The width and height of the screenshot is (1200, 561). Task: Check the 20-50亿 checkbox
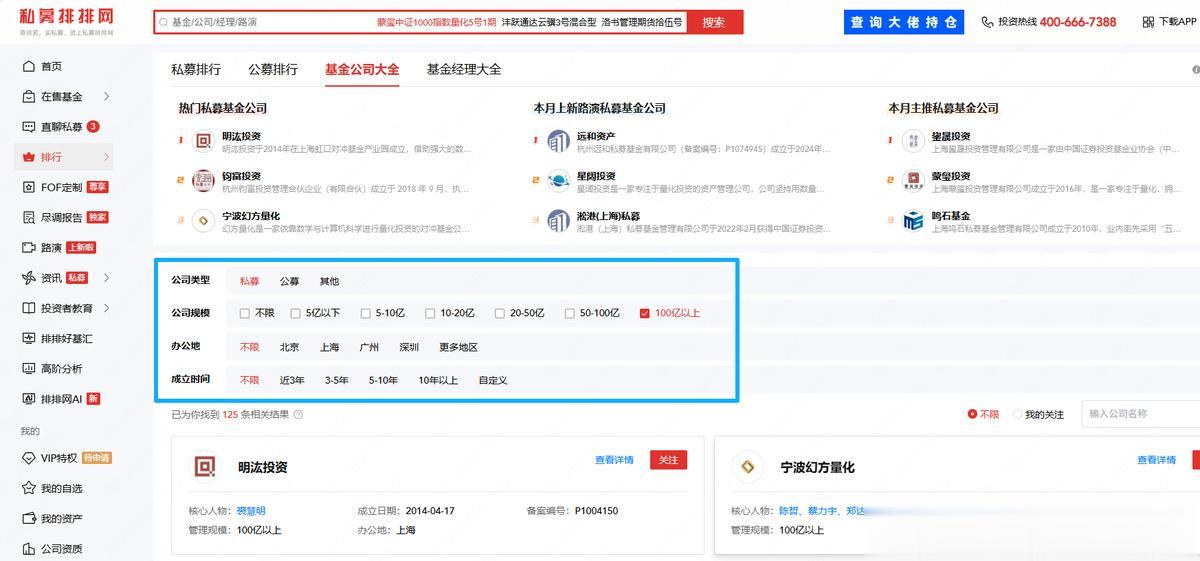pyautogui.click(x=499, y=313)
